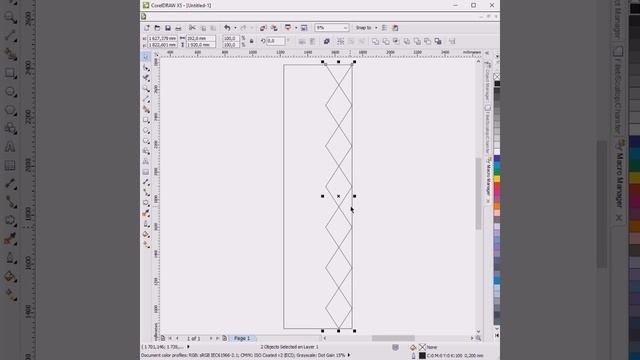Click the Import icon
The width and height of the screenshot is (640, 360).
click(x=263, y=28)
